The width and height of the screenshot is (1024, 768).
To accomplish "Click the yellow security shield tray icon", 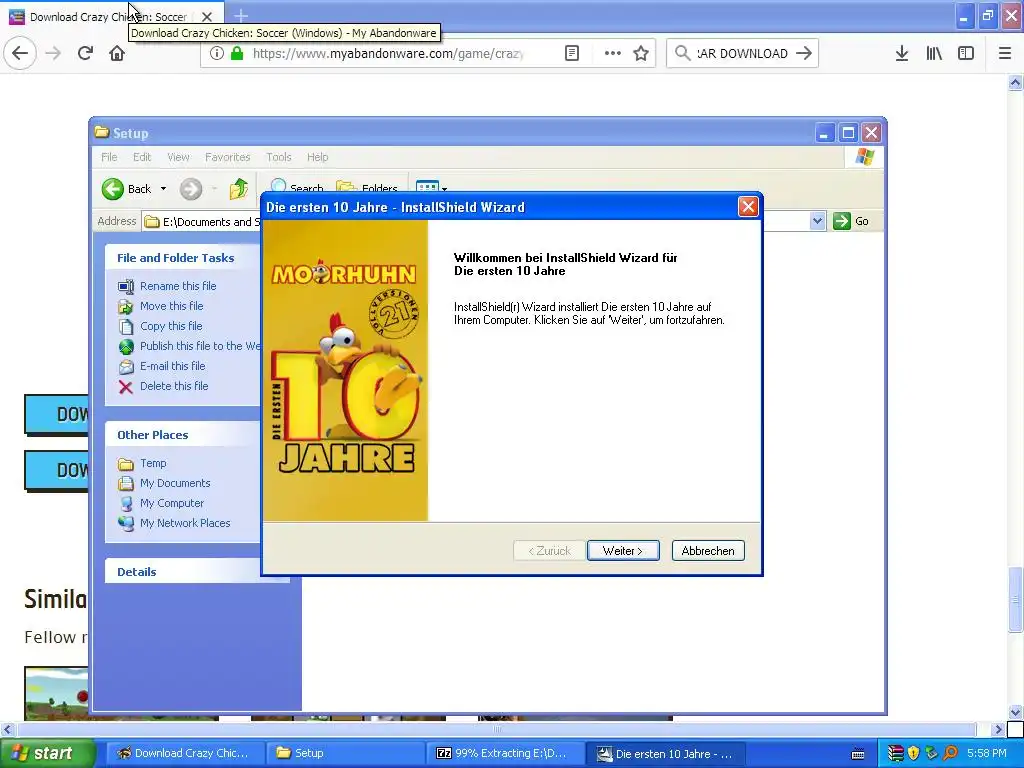I will 914,753.
